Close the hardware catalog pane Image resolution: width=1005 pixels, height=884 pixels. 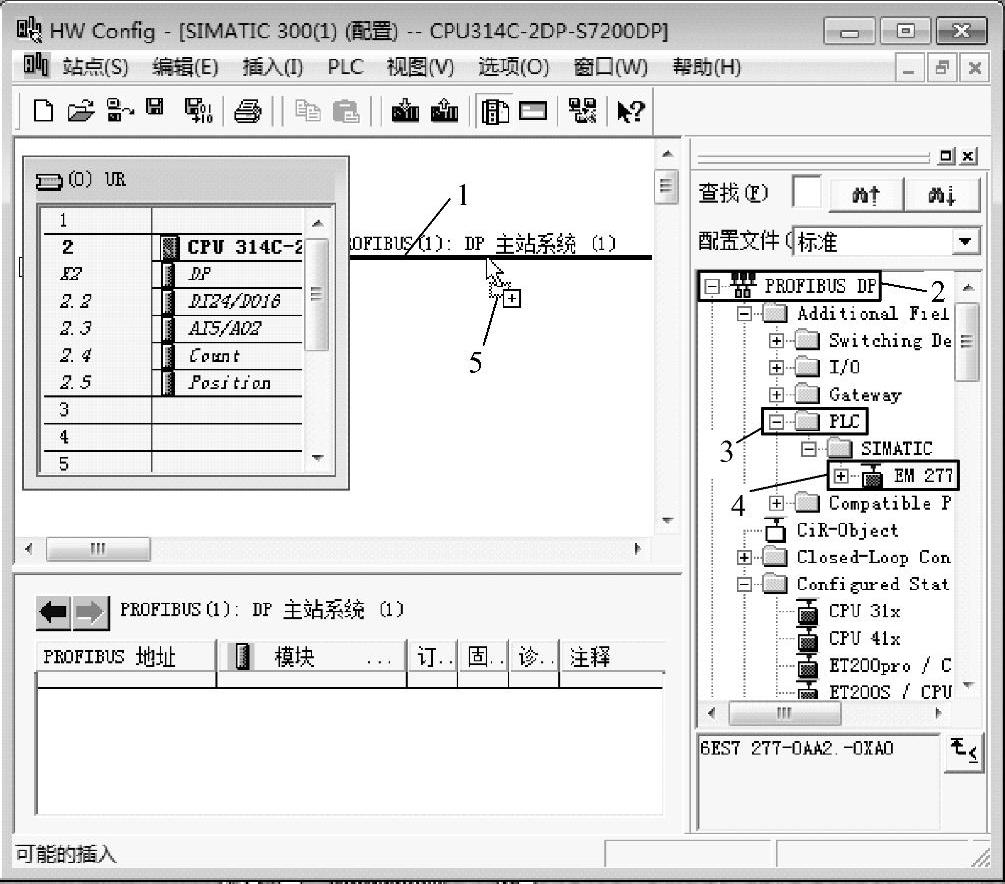coord(968,156)
